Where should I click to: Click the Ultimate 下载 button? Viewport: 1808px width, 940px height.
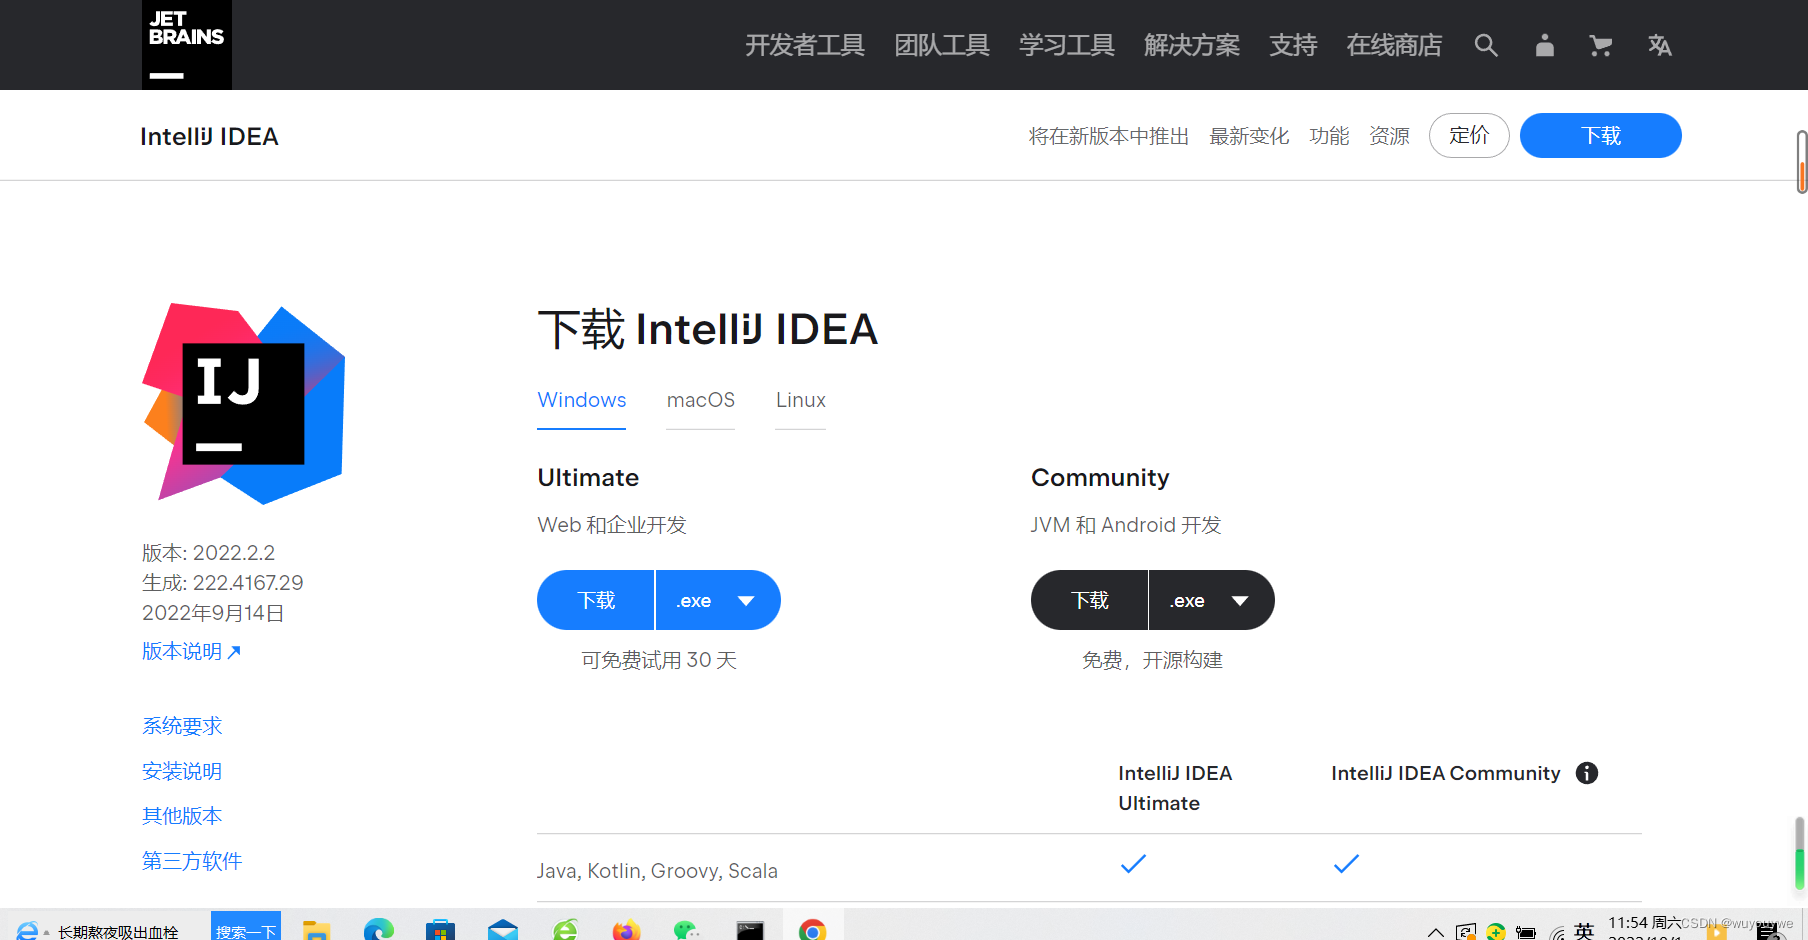click(x=595, y=600)
